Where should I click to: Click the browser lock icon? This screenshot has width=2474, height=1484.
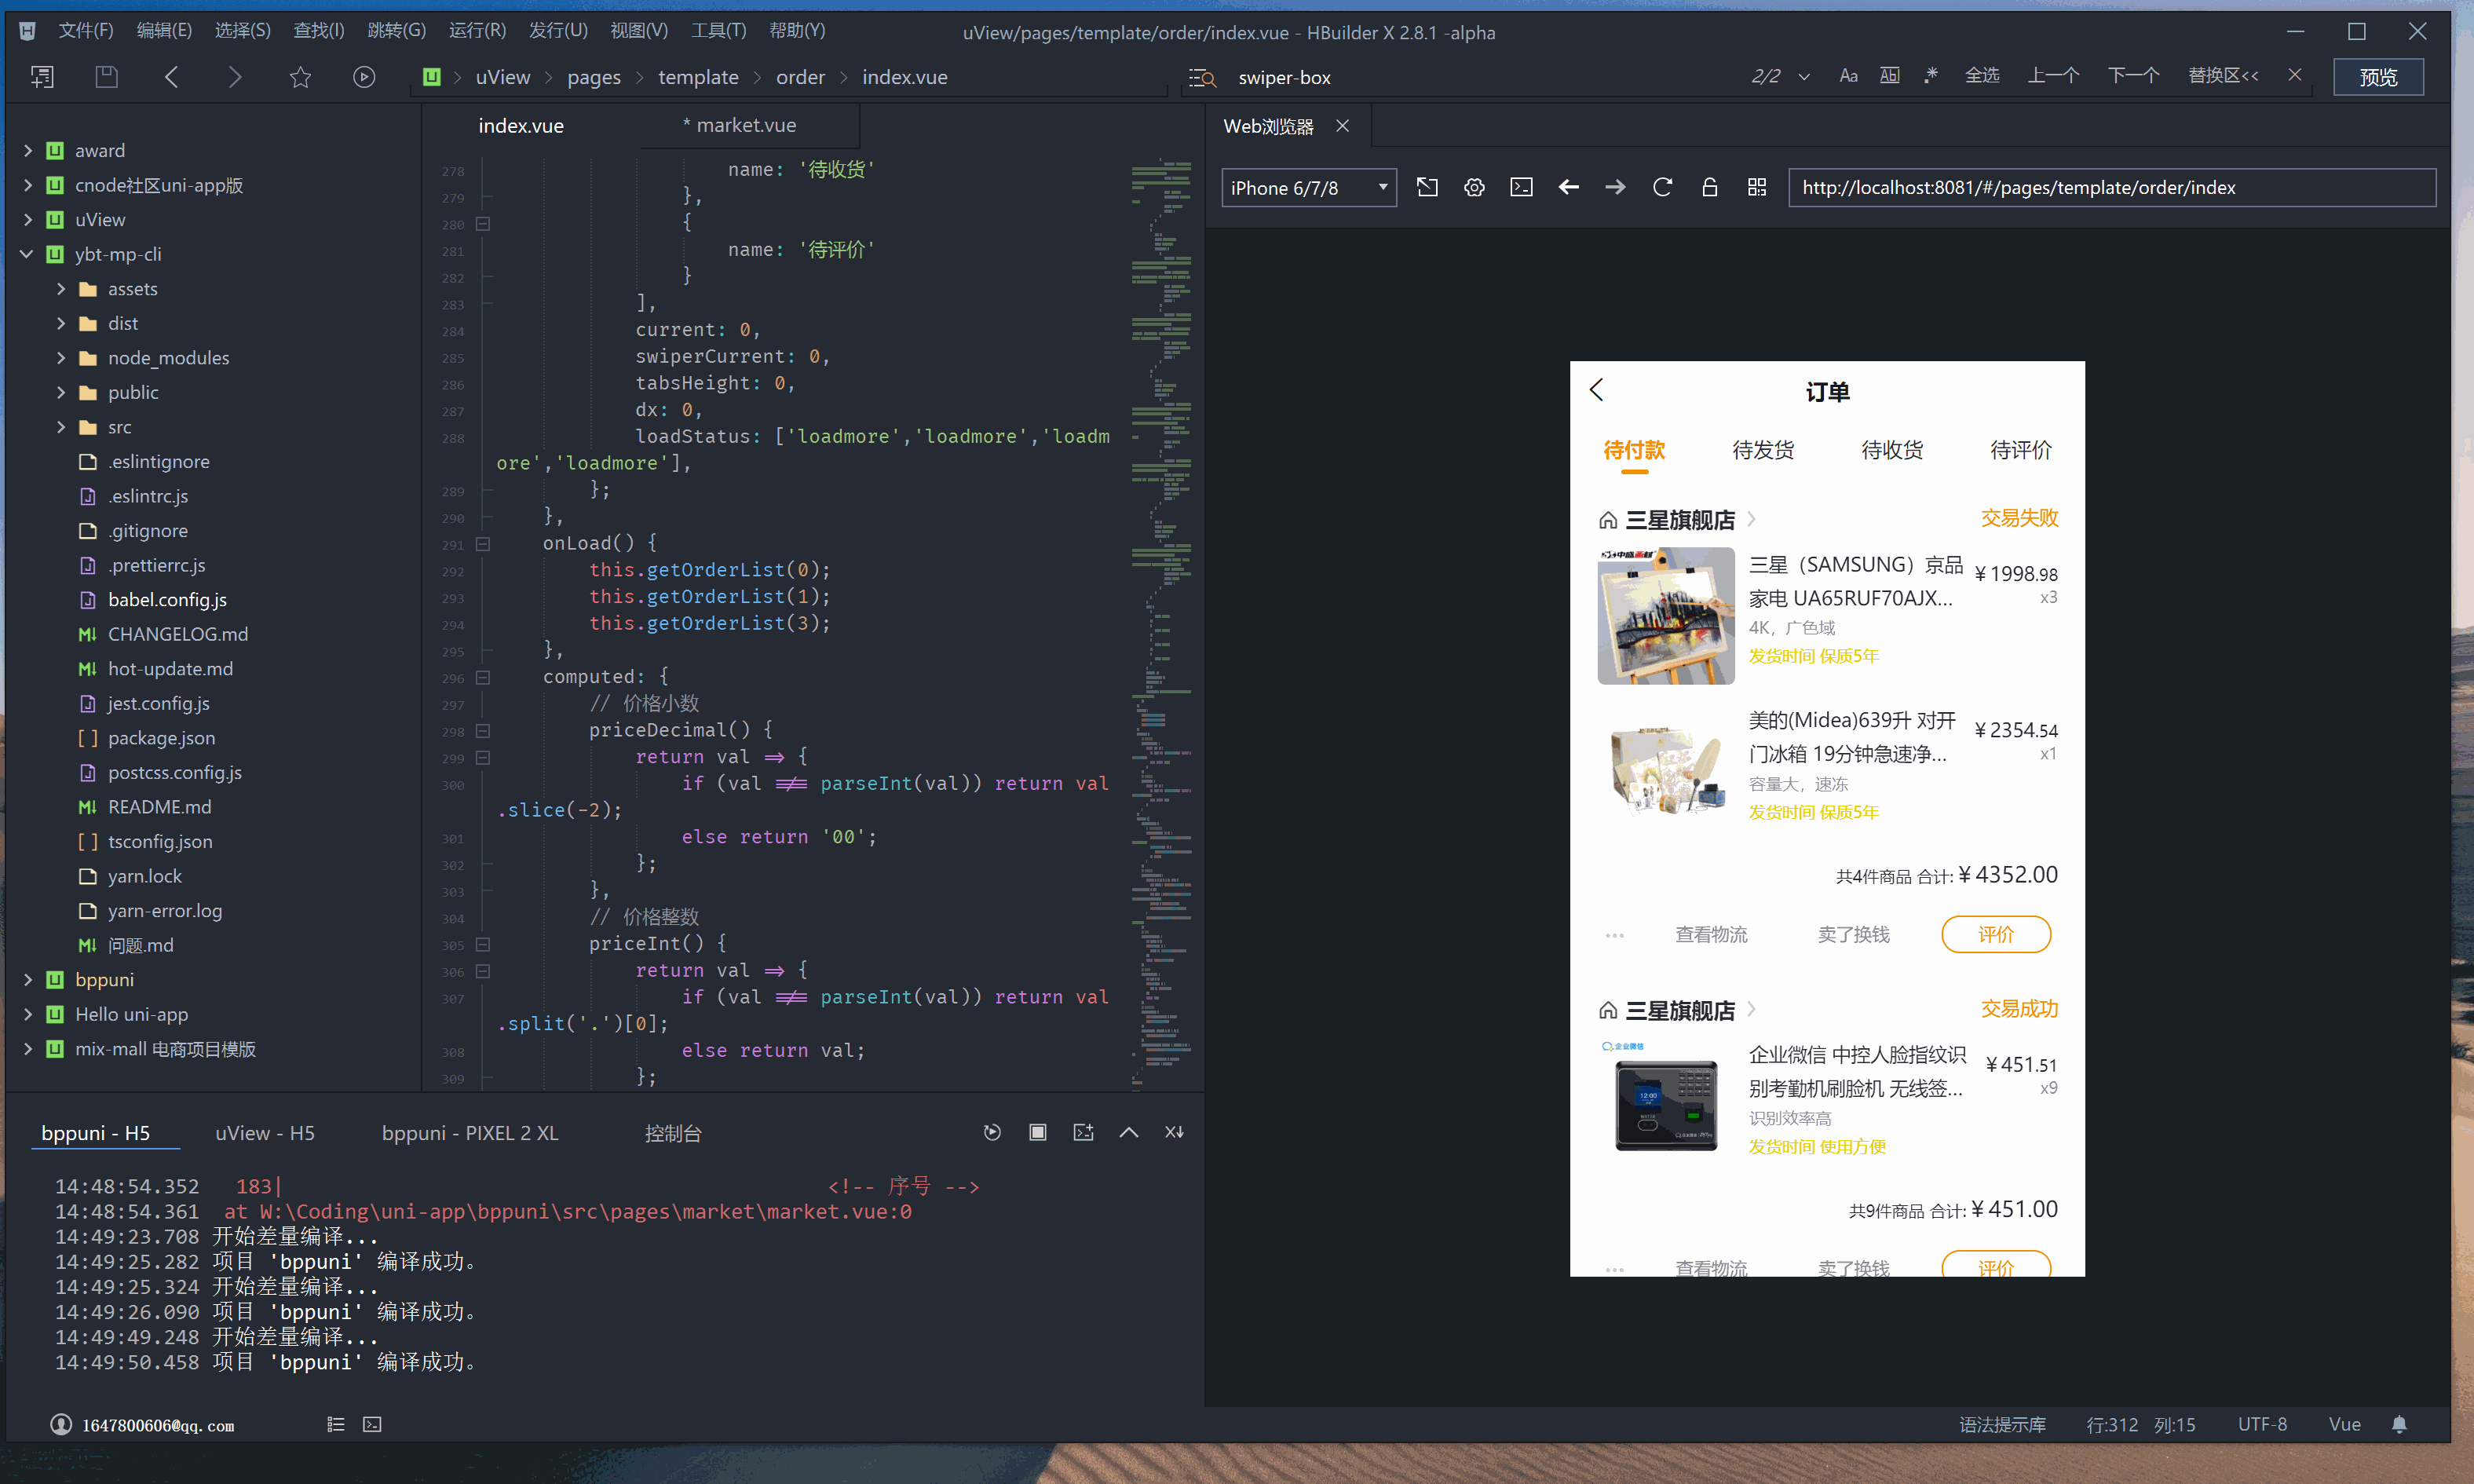(x=1709, y=187)
